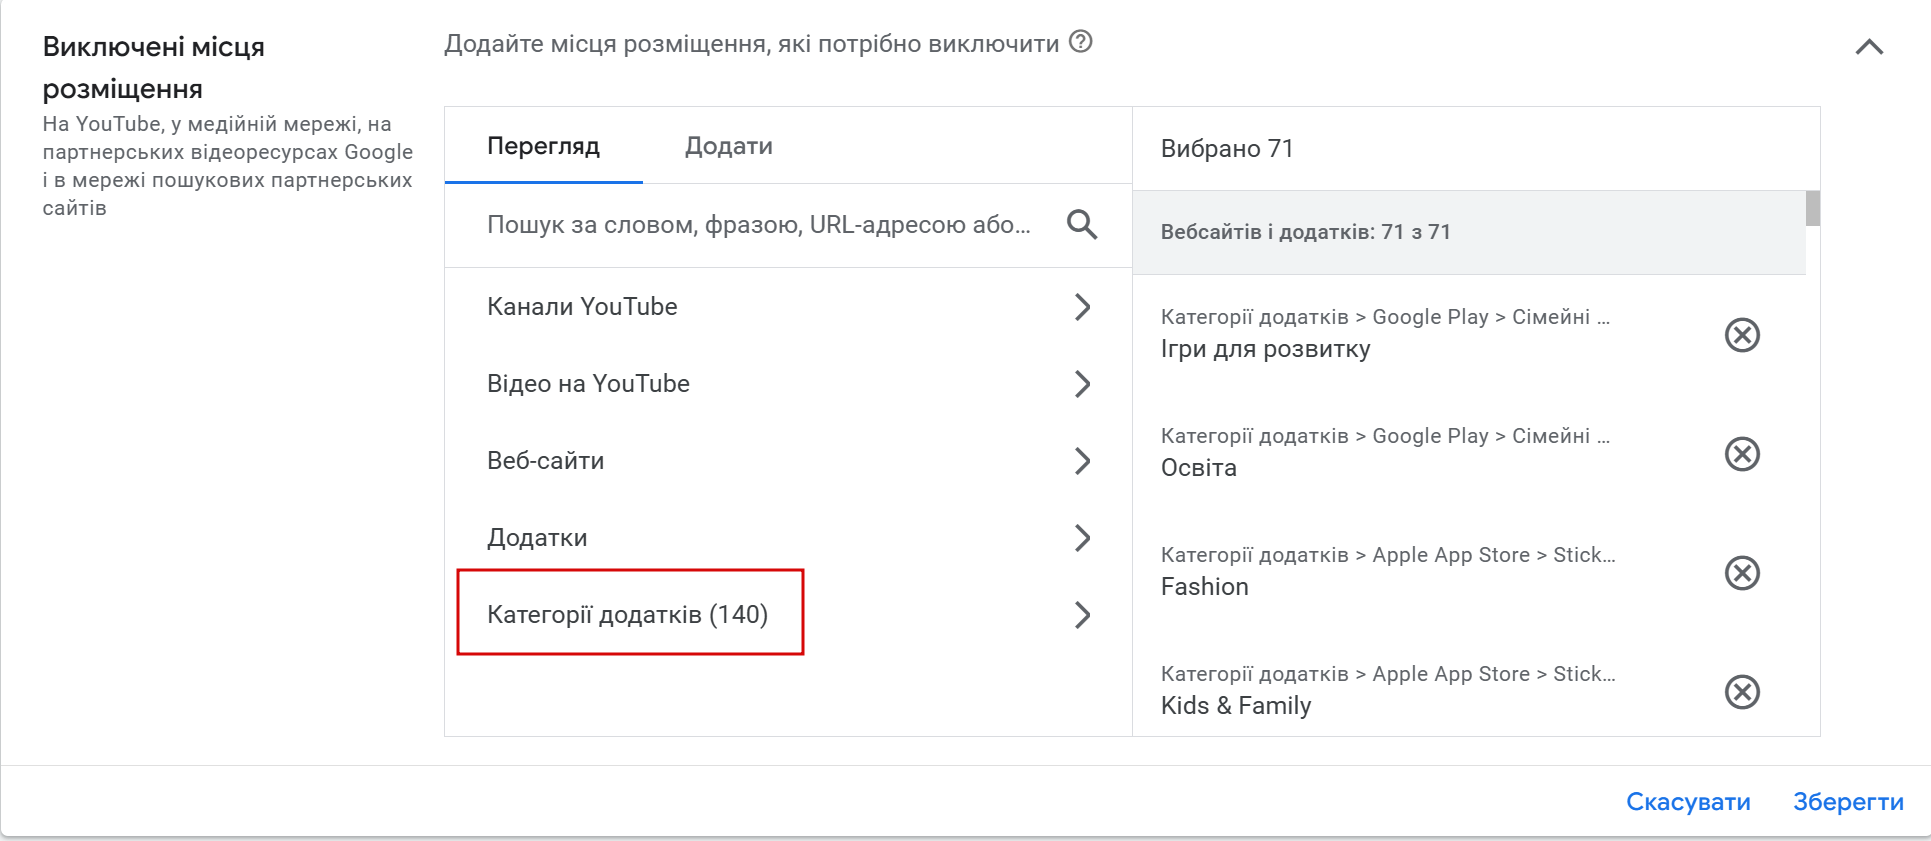Click the help question mark icon

[x=1080, y=42]
